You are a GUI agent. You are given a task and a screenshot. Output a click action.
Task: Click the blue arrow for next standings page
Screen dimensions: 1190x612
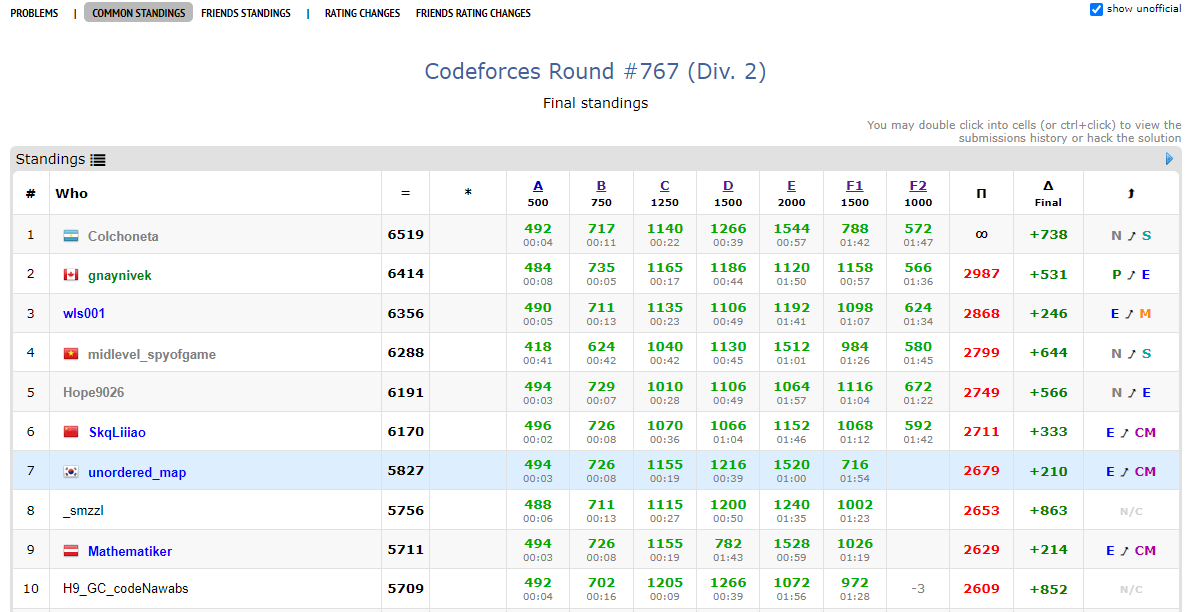pyautogui.click(x=1170, y=159)
